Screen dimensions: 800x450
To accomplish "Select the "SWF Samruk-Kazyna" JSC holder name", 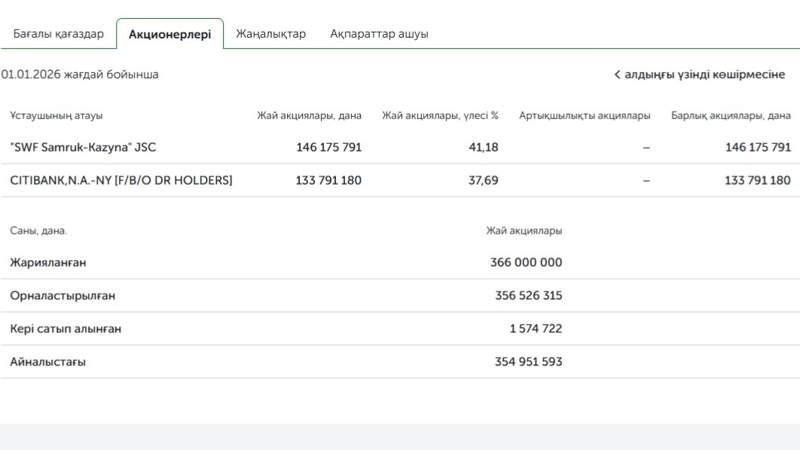I will coord(83,148).
